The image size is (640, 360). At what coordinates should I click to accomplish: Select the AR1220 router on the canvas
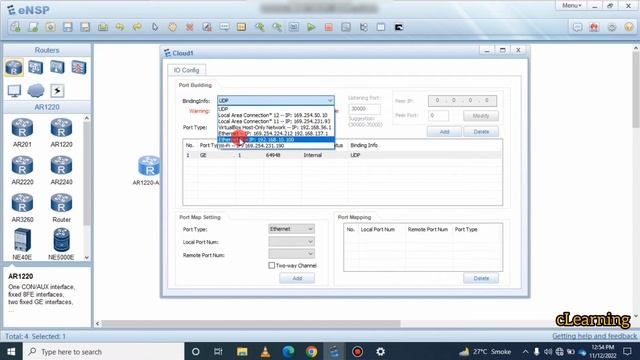tap(149, 166)
